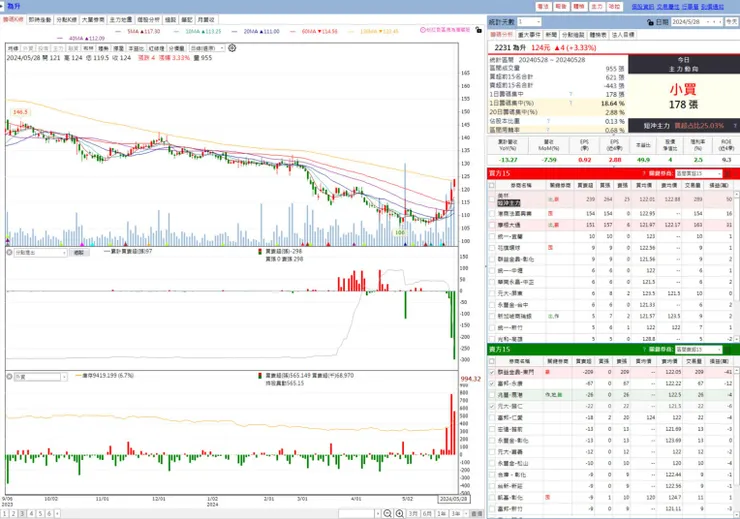This screenshot has width=740, height=519.
Task: Switch to the 主力地圖 tab
Action: [121, 20]
